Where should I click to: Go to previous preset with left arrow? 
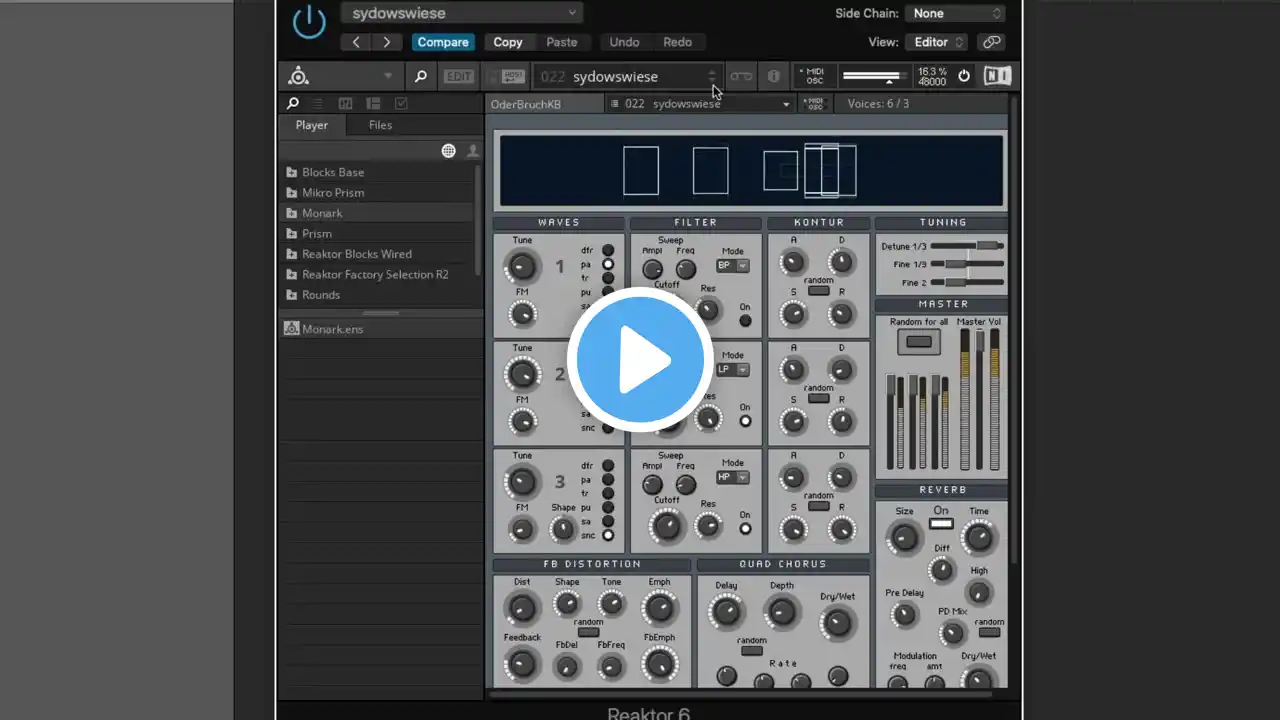click(x=356, y=42)
